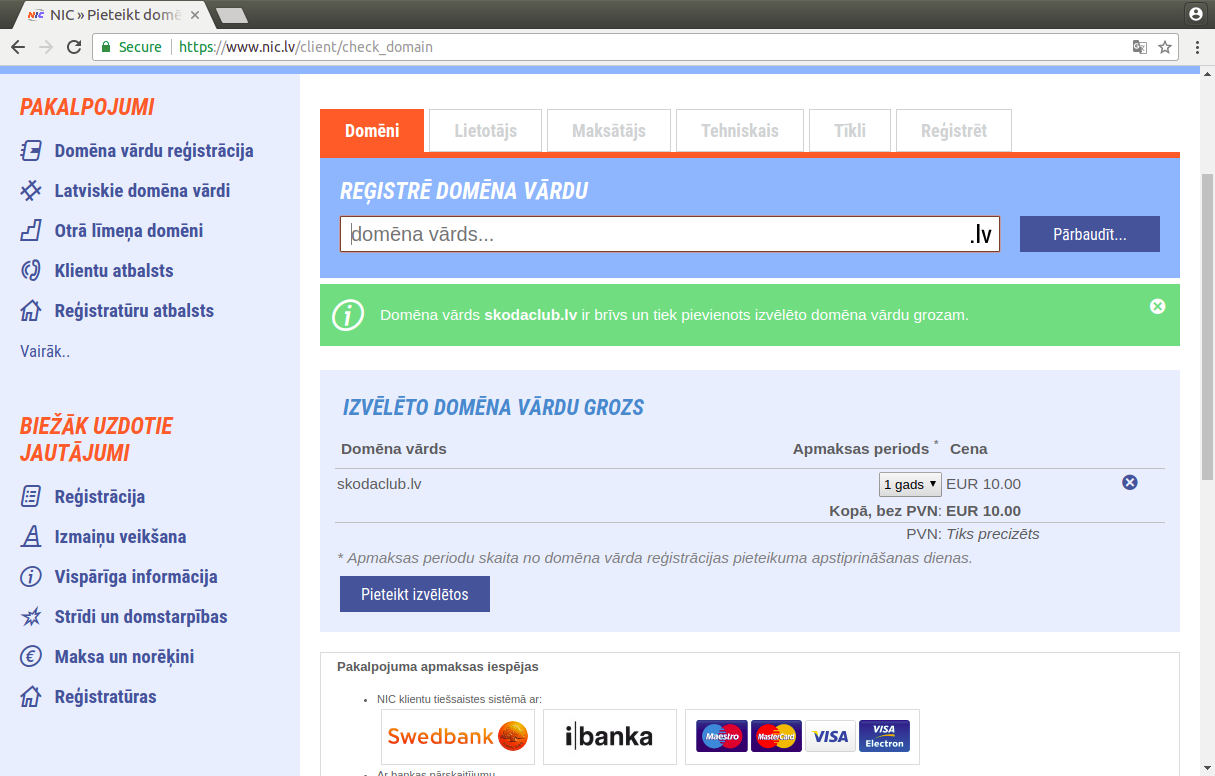The image size is (1215, 776).
Task: Dismiss the green domain available notification
Action: coord(1158,306)
